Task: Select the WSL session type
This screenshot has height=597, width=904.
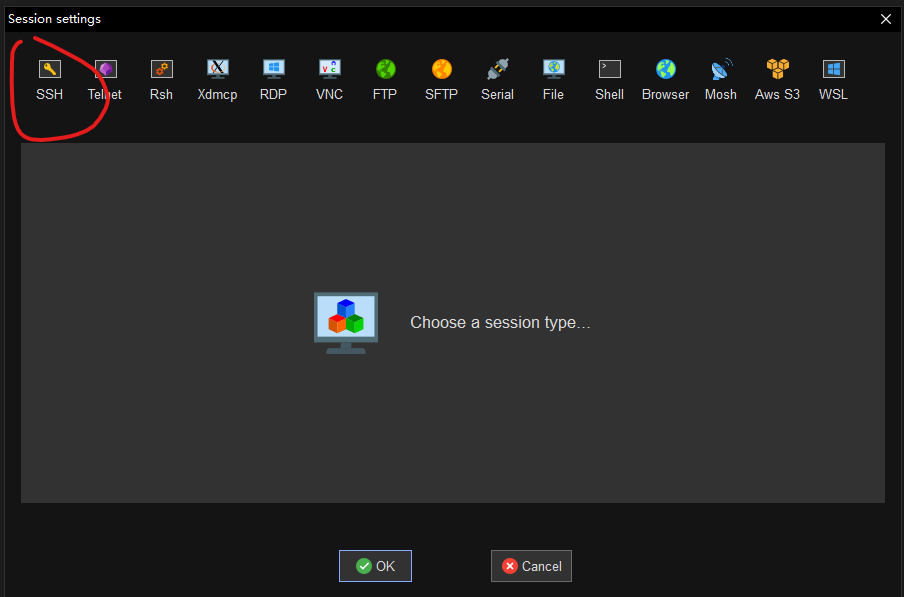Action: (x=833, y=80)
